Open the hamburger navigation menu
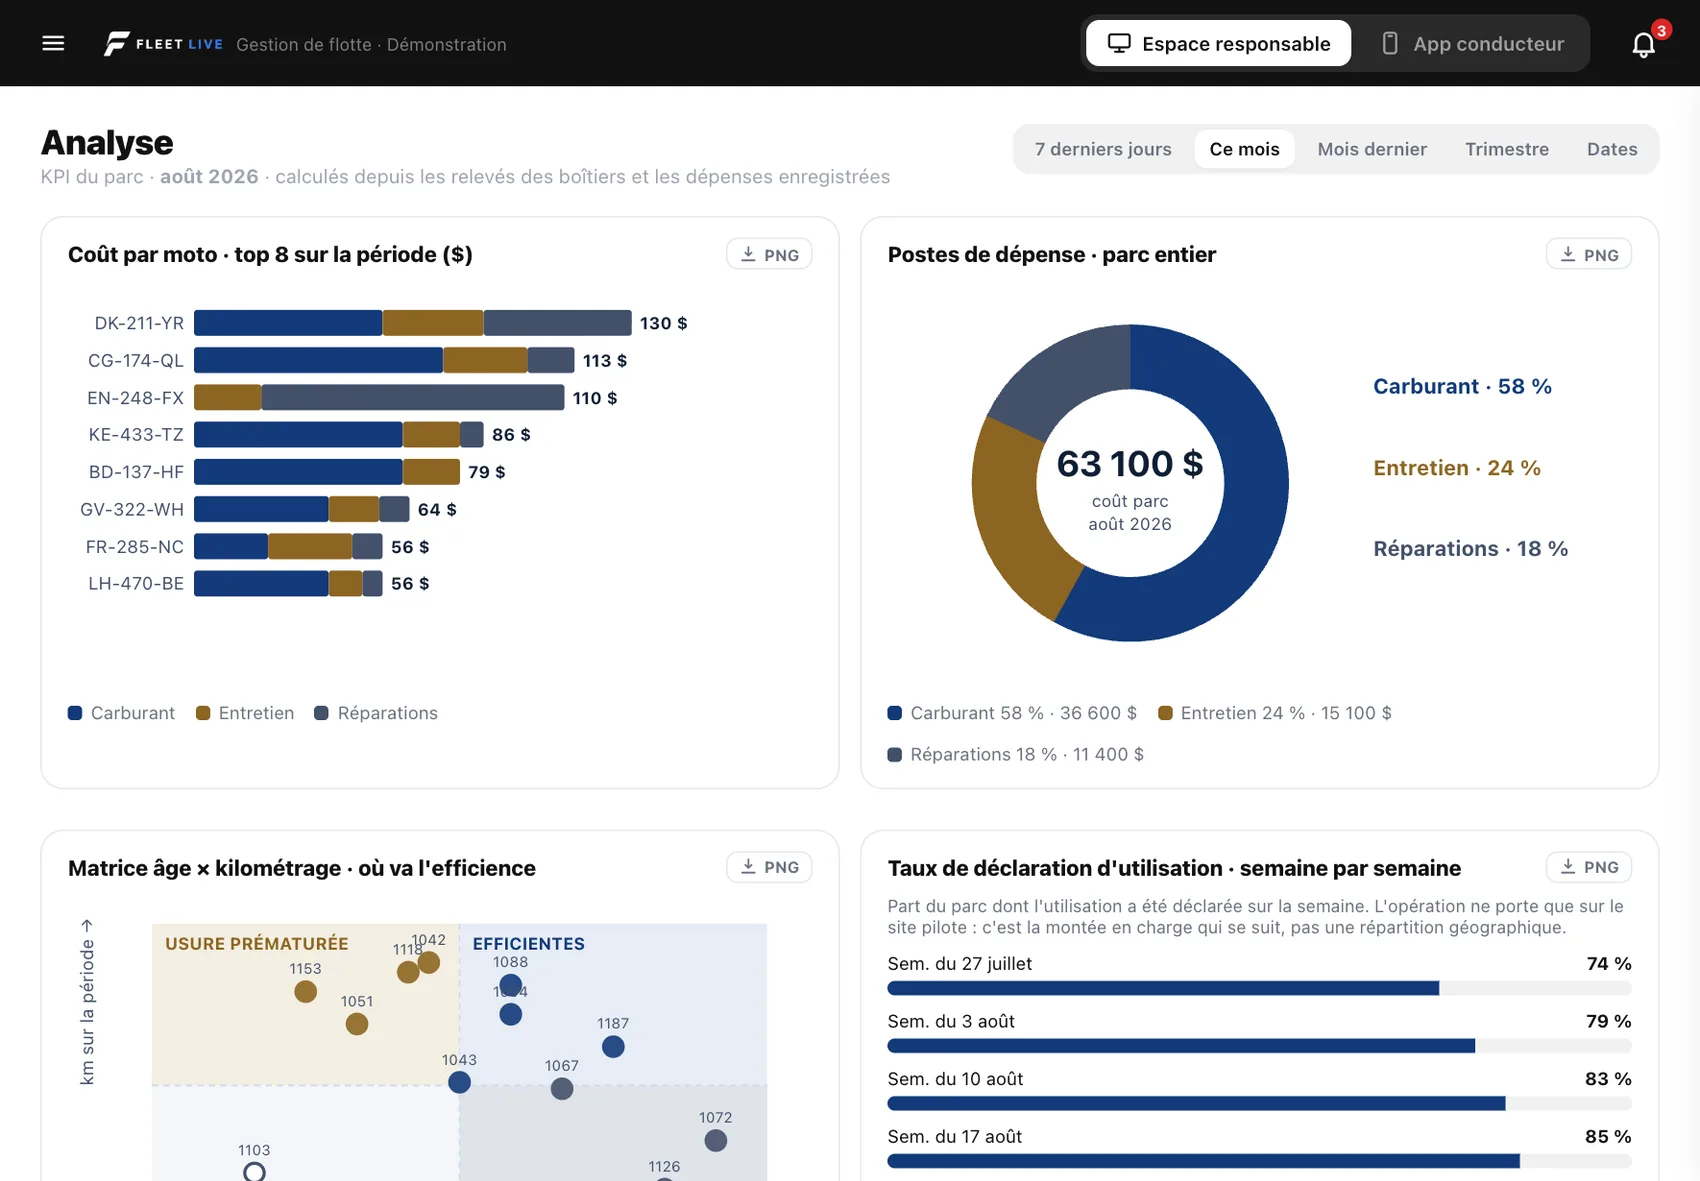Screen dimensions: 1700x1181 pos(53,43)
